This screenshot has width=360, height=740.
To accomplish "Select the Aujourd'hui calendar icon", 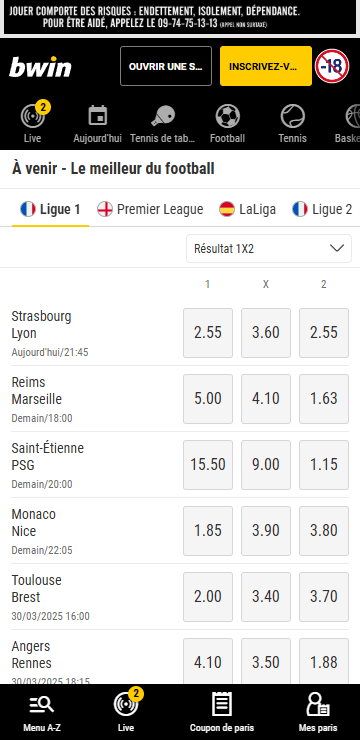I will 98,116.
